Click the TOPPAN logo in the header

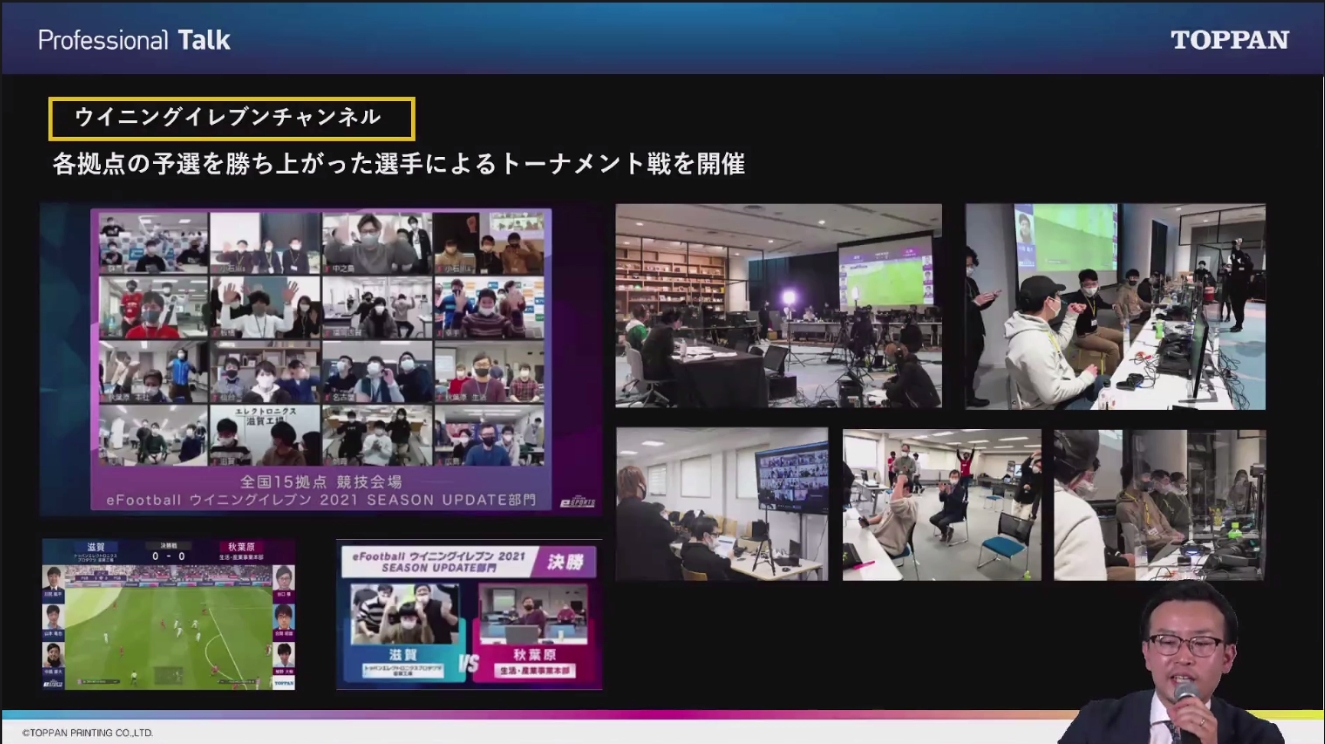click(1230, 40)
